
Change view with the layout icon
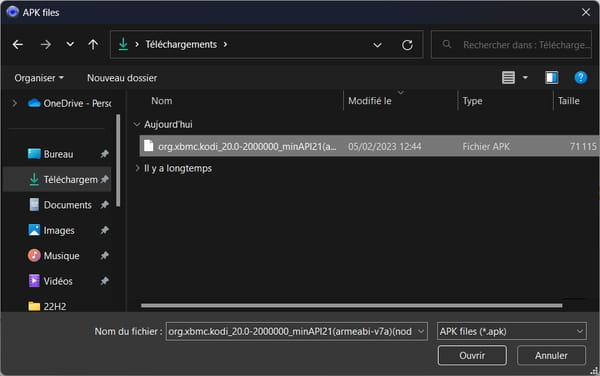(508, 78)
